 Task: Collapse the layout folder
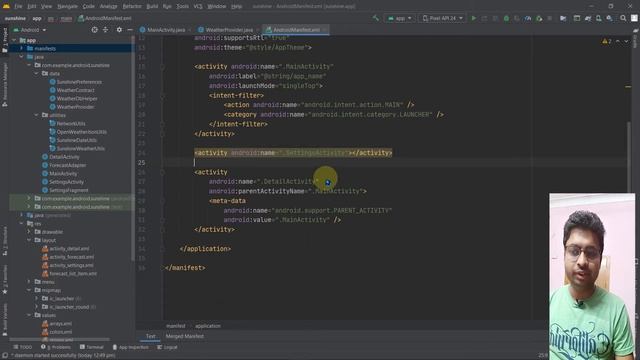29,240
